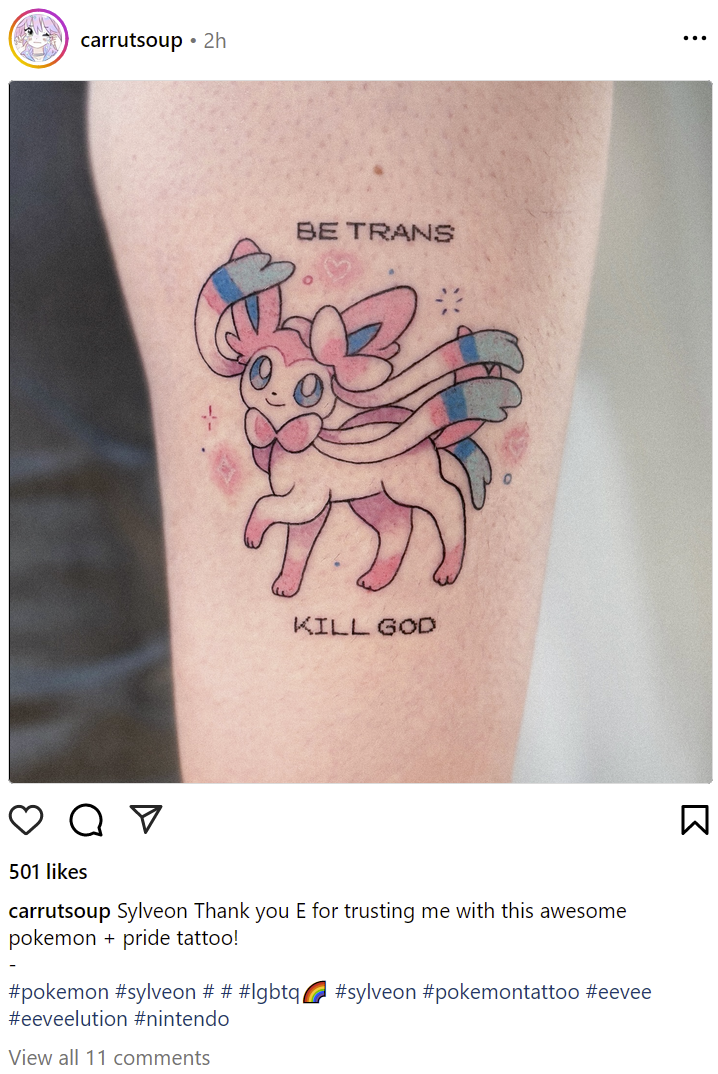Click carrutsoup username in the caption

coord(60,911)
